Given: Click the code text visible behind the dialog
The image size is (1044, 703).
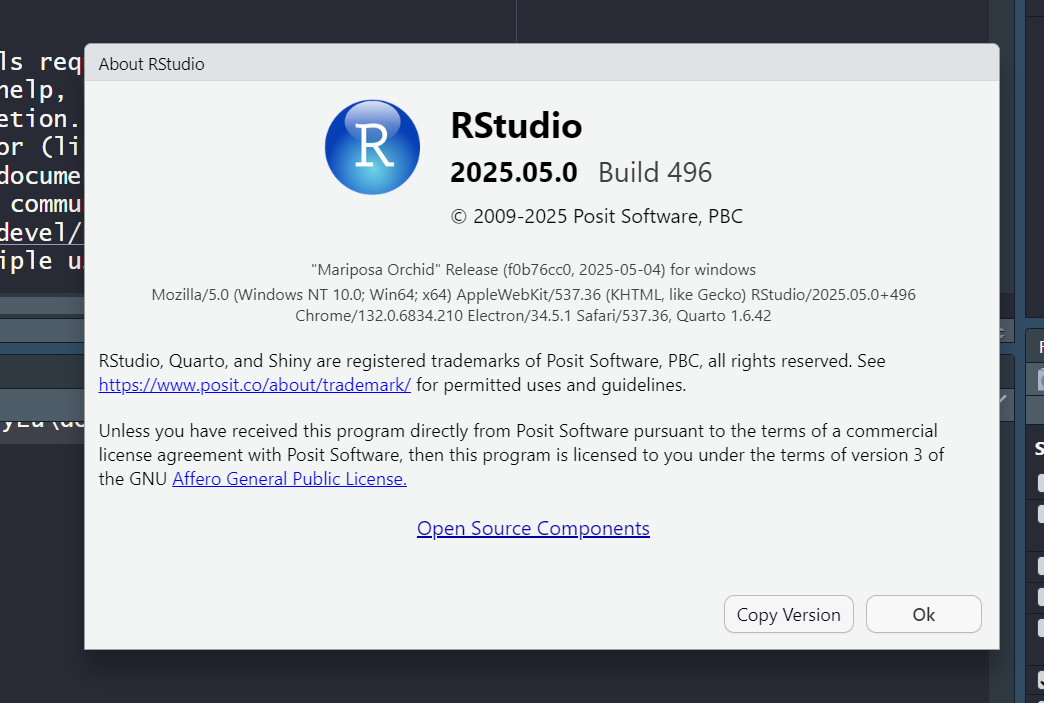Looking at the screenshot, I should coord(42,150).
